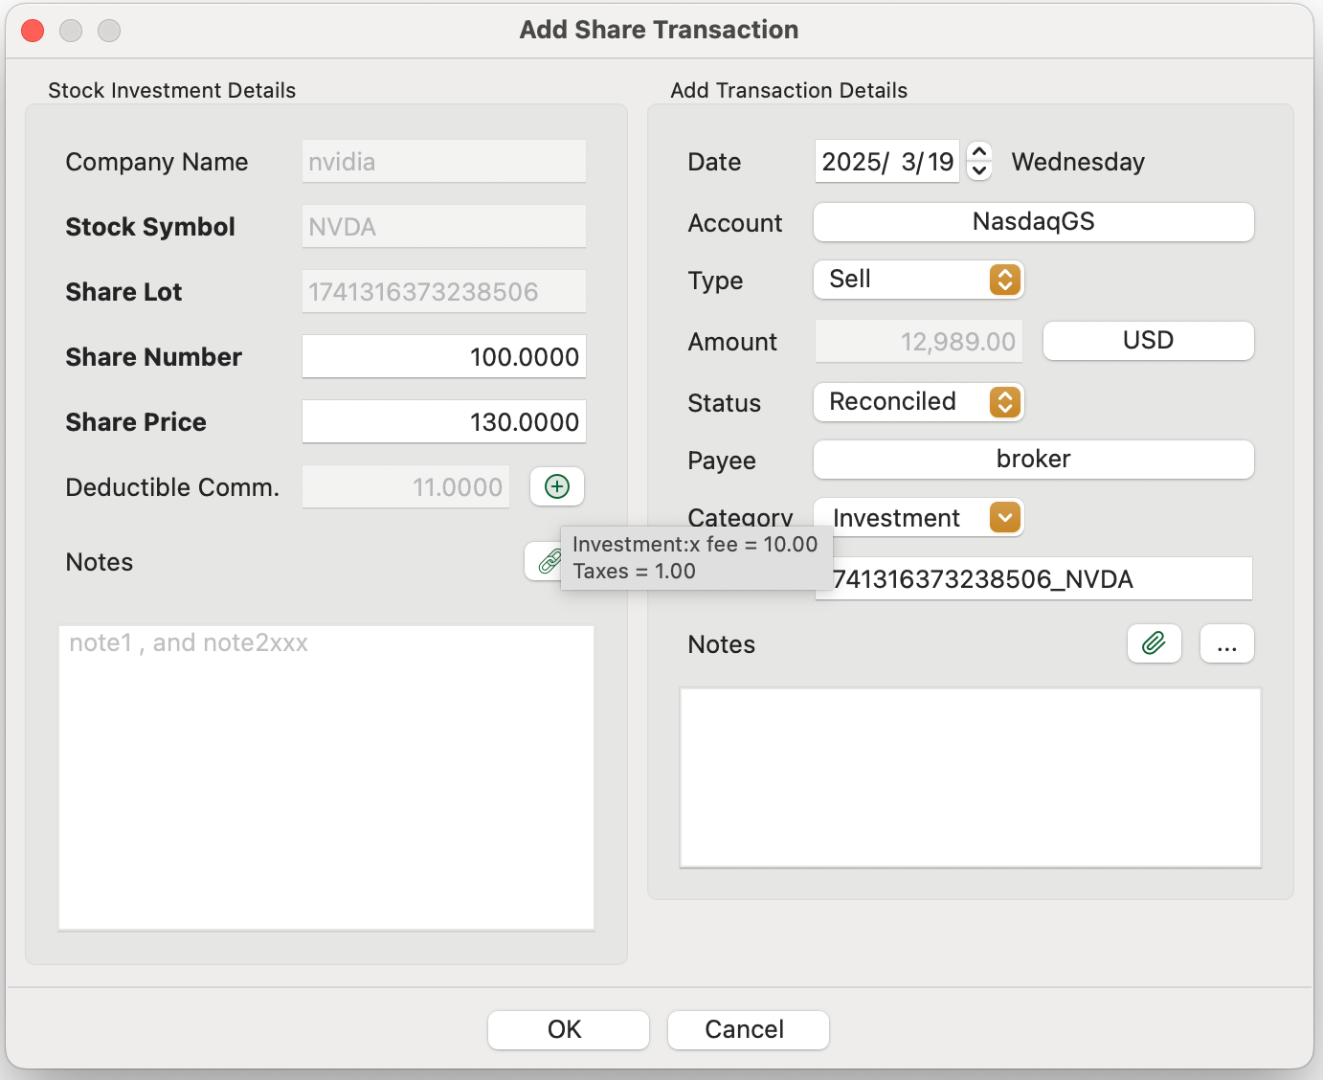The image size is (1323, 1080).
Task: Click inside the transaction Notes text area
Action: coord(970,777)
